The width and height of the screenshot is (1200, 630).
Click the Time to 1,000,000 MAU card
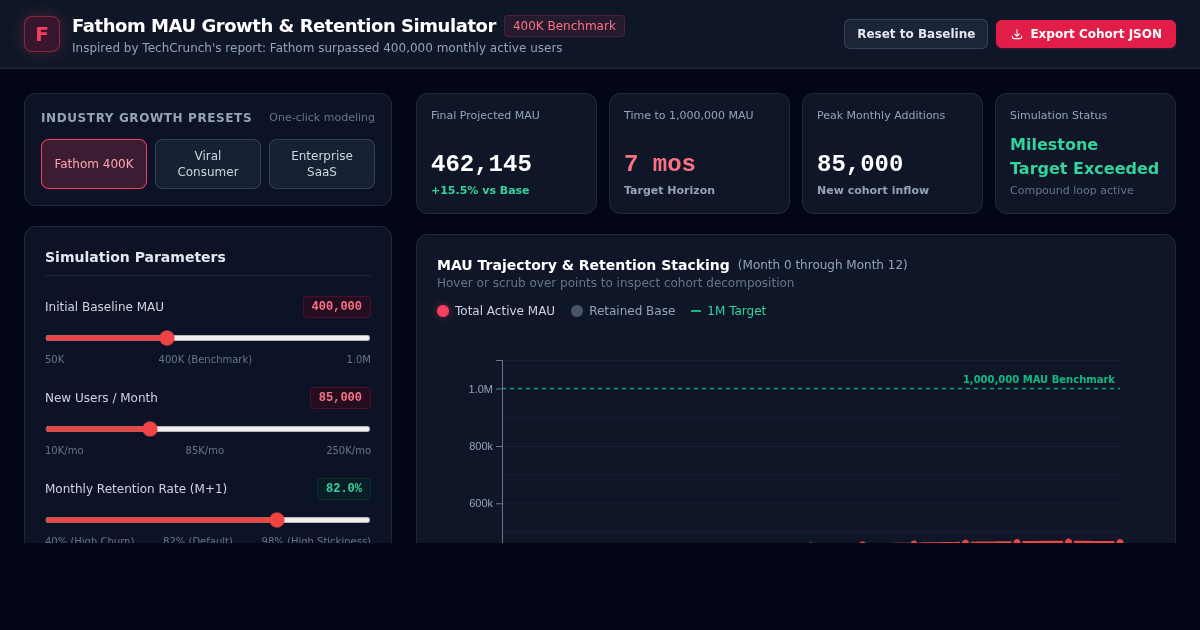[699, 153]
